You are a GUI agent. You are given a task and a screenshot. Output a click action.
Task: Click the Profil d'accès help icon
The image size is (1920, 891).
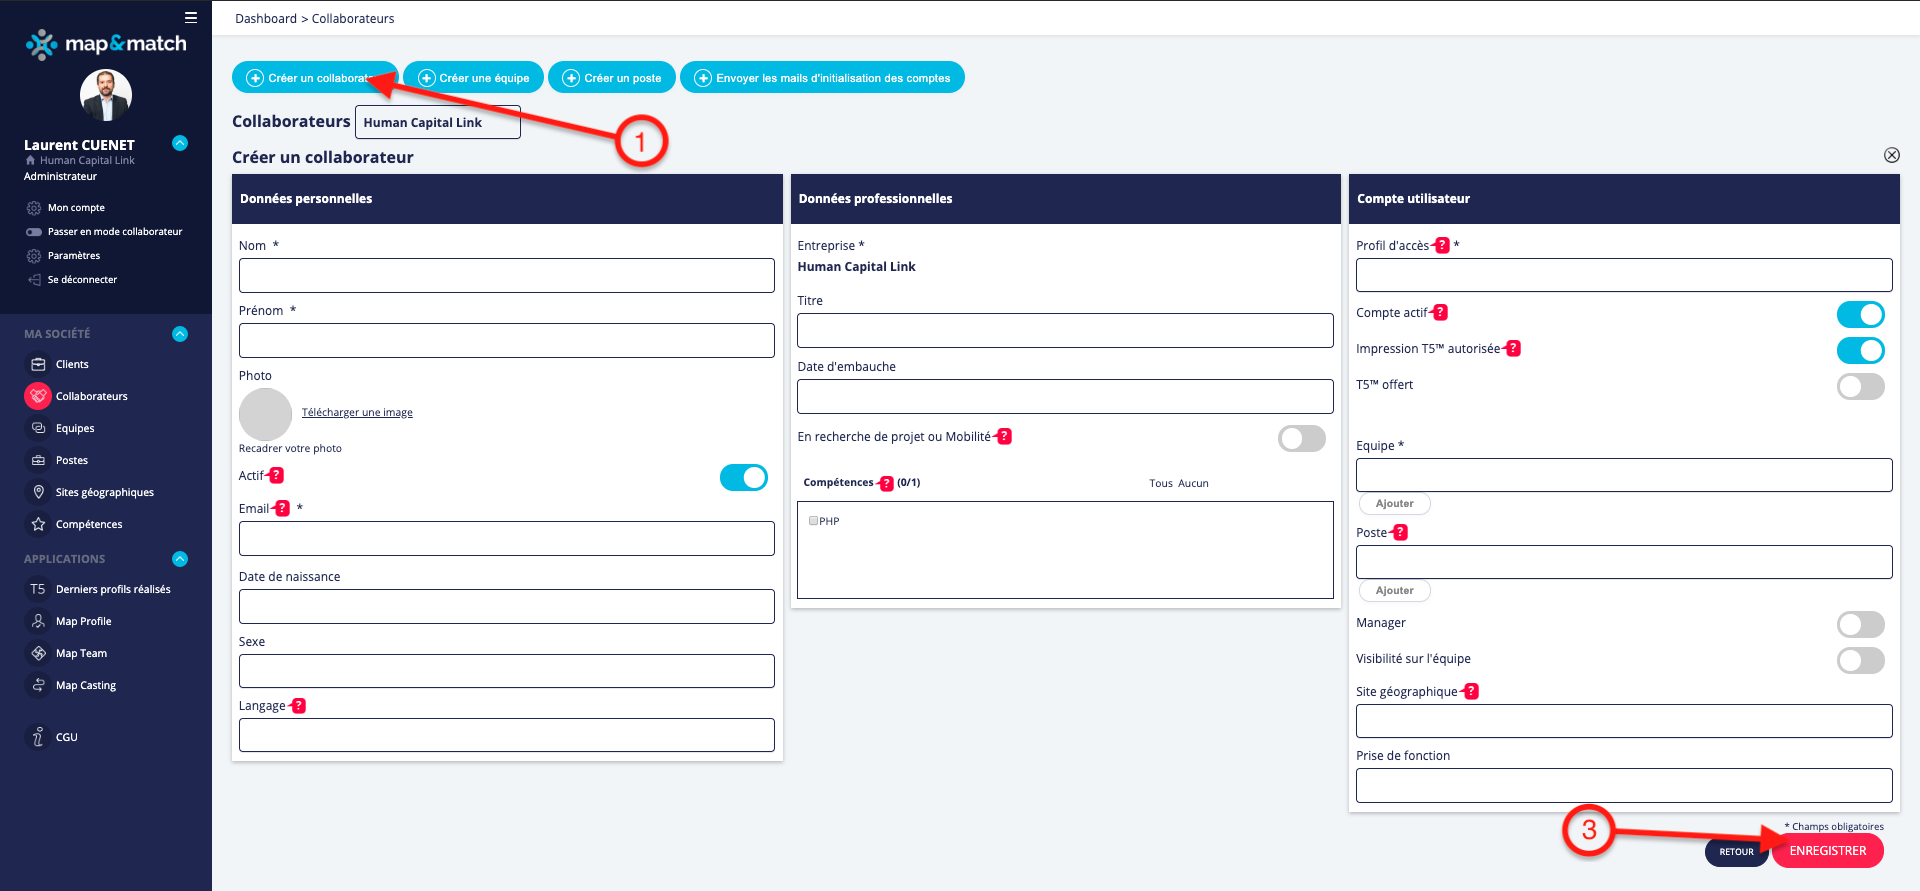[x=1442, y=245]
